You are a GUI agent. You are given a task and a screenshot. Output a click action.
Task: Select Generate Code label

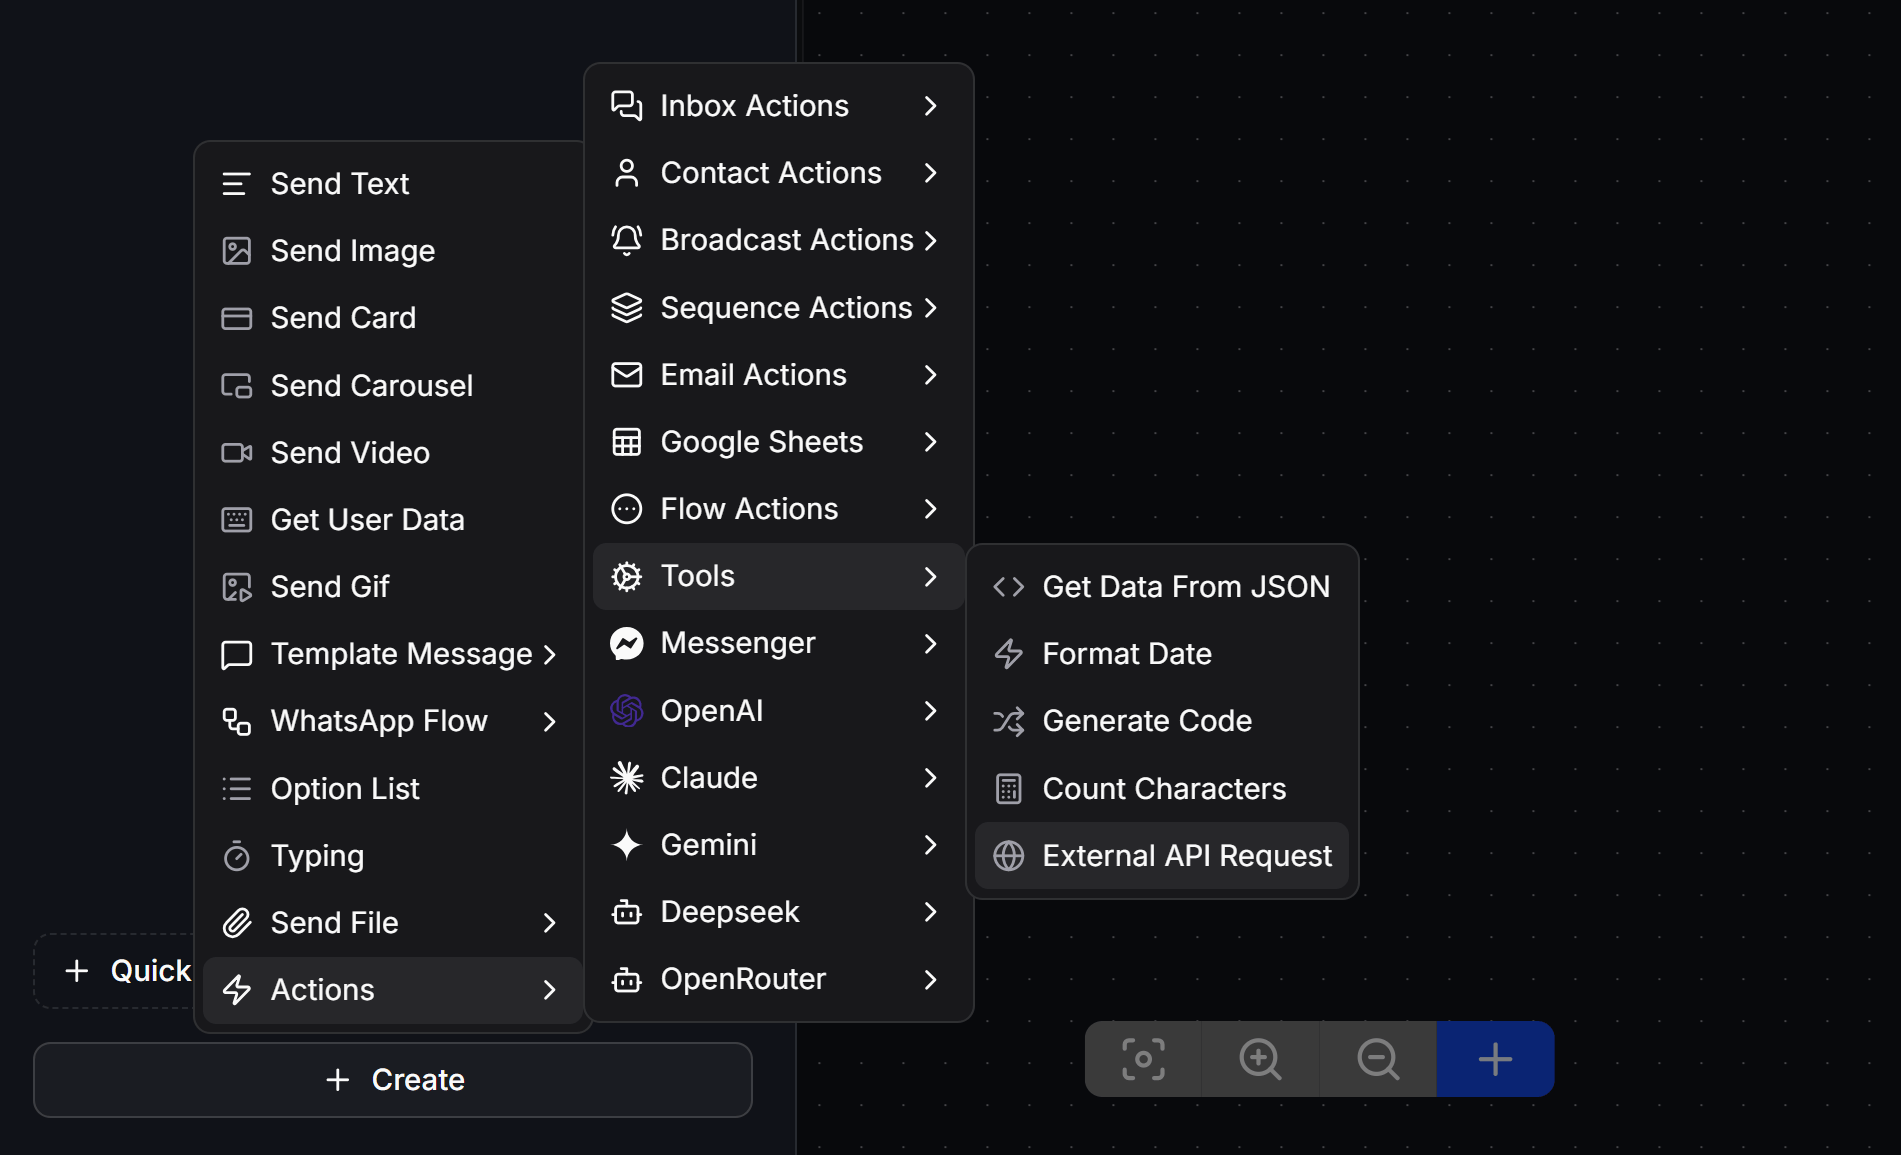pyautogui.click(x=1147, y=721)
